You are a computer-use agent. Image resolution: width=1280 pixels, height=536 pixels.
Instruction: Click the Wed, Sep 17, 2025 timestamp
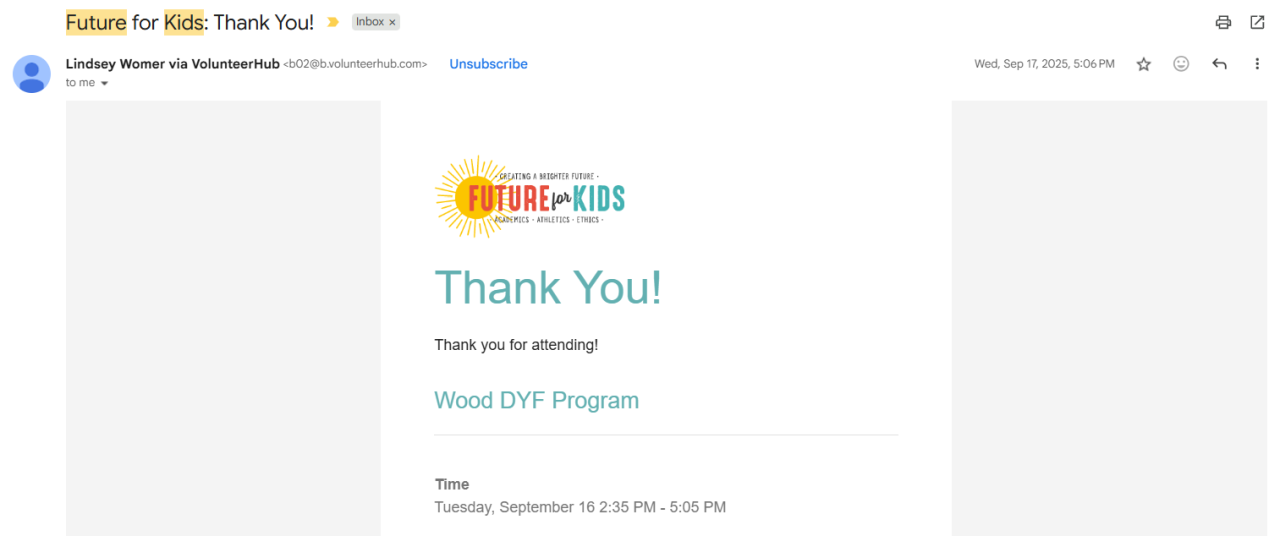click(1044, 64)
